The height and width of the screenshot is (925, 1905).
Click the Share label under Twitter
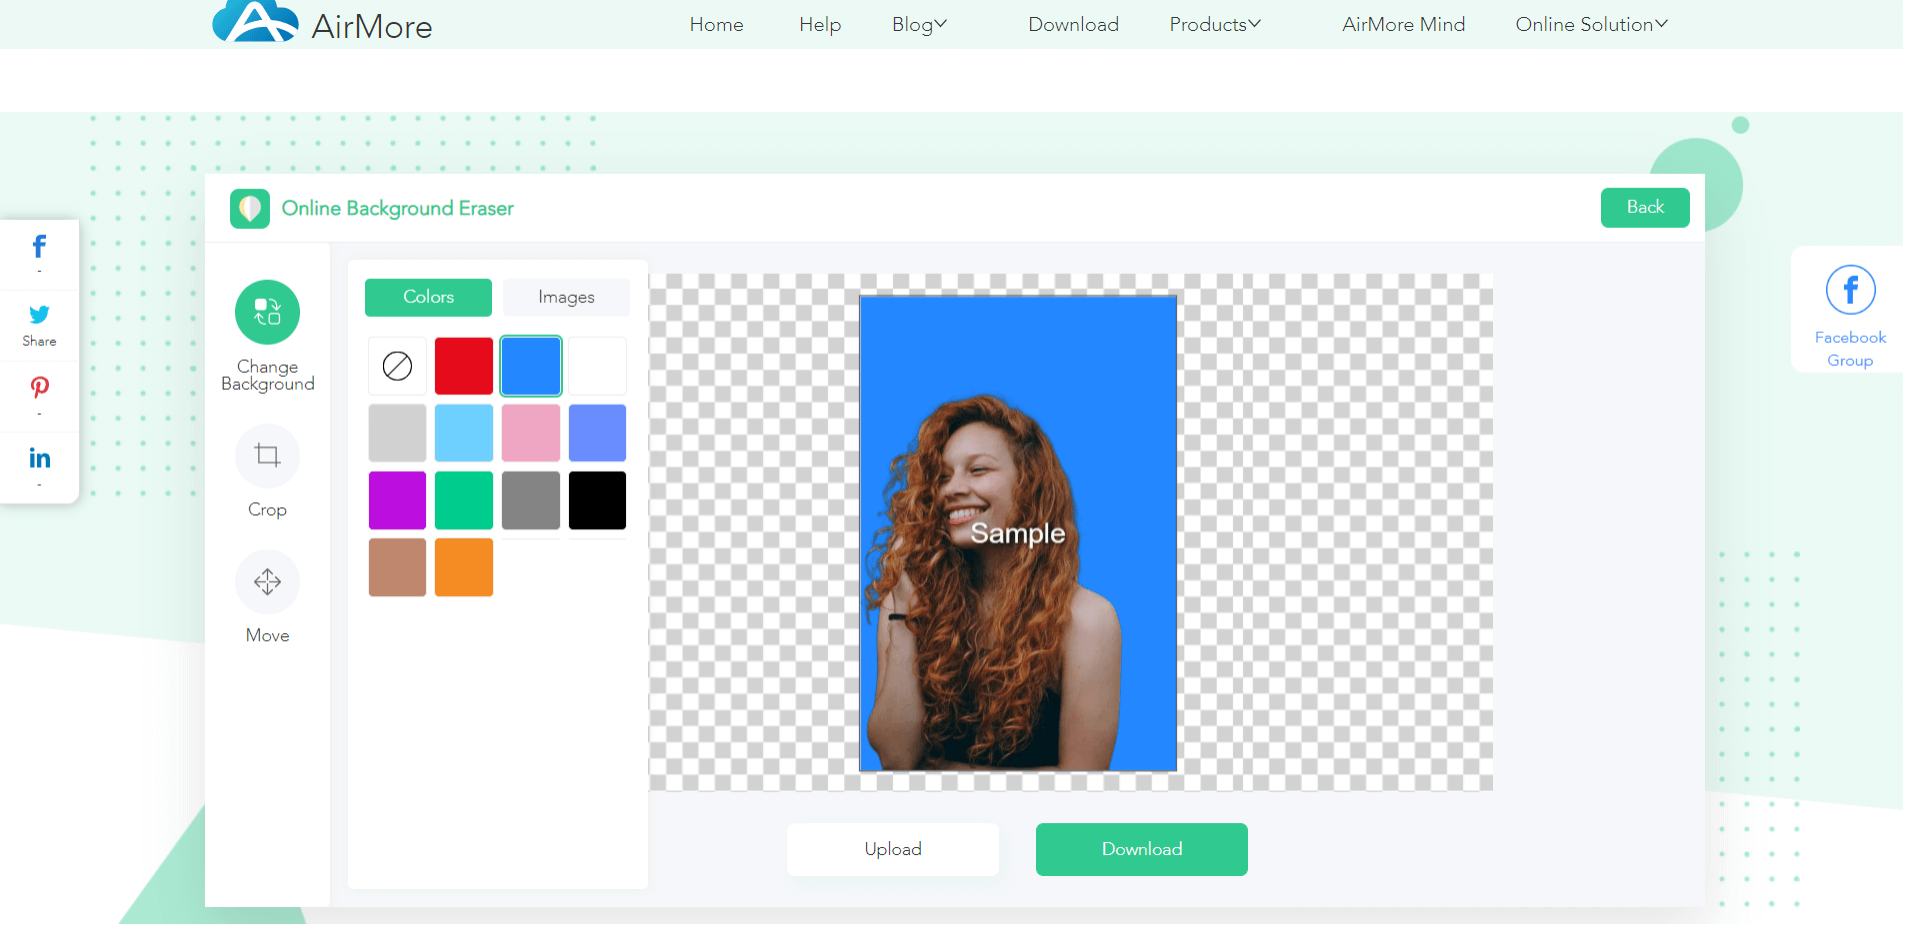coord(39,341)
